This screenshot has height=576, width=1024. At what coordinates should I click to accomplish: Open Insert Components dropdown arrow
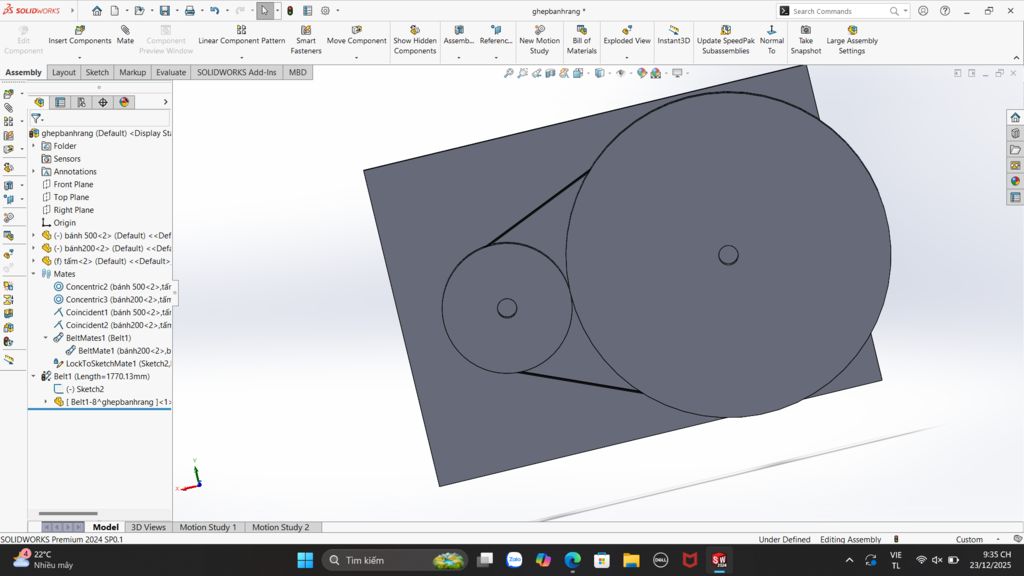(x=80, y=57)
